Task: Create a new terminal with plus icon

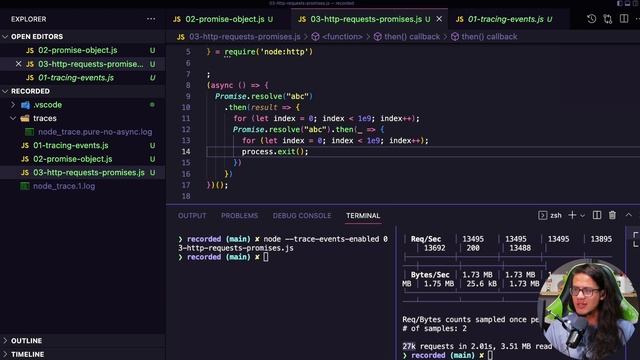Action: 572,215
